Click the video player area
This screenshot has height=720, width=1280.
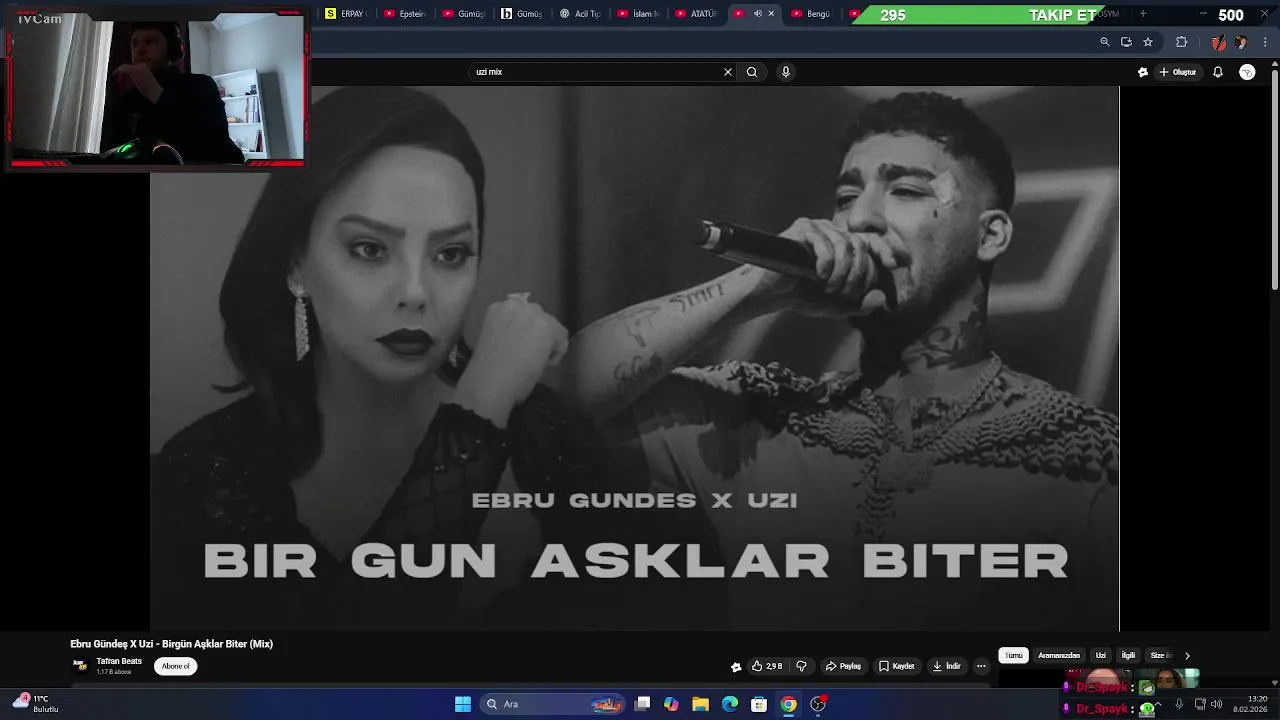click(634, 358)
